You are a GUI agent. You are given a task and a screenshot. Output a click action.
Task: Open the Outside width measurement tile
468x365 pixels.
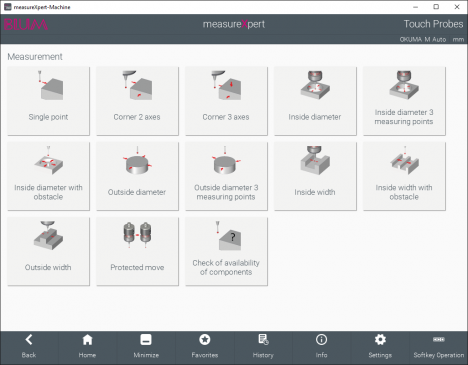48,252
